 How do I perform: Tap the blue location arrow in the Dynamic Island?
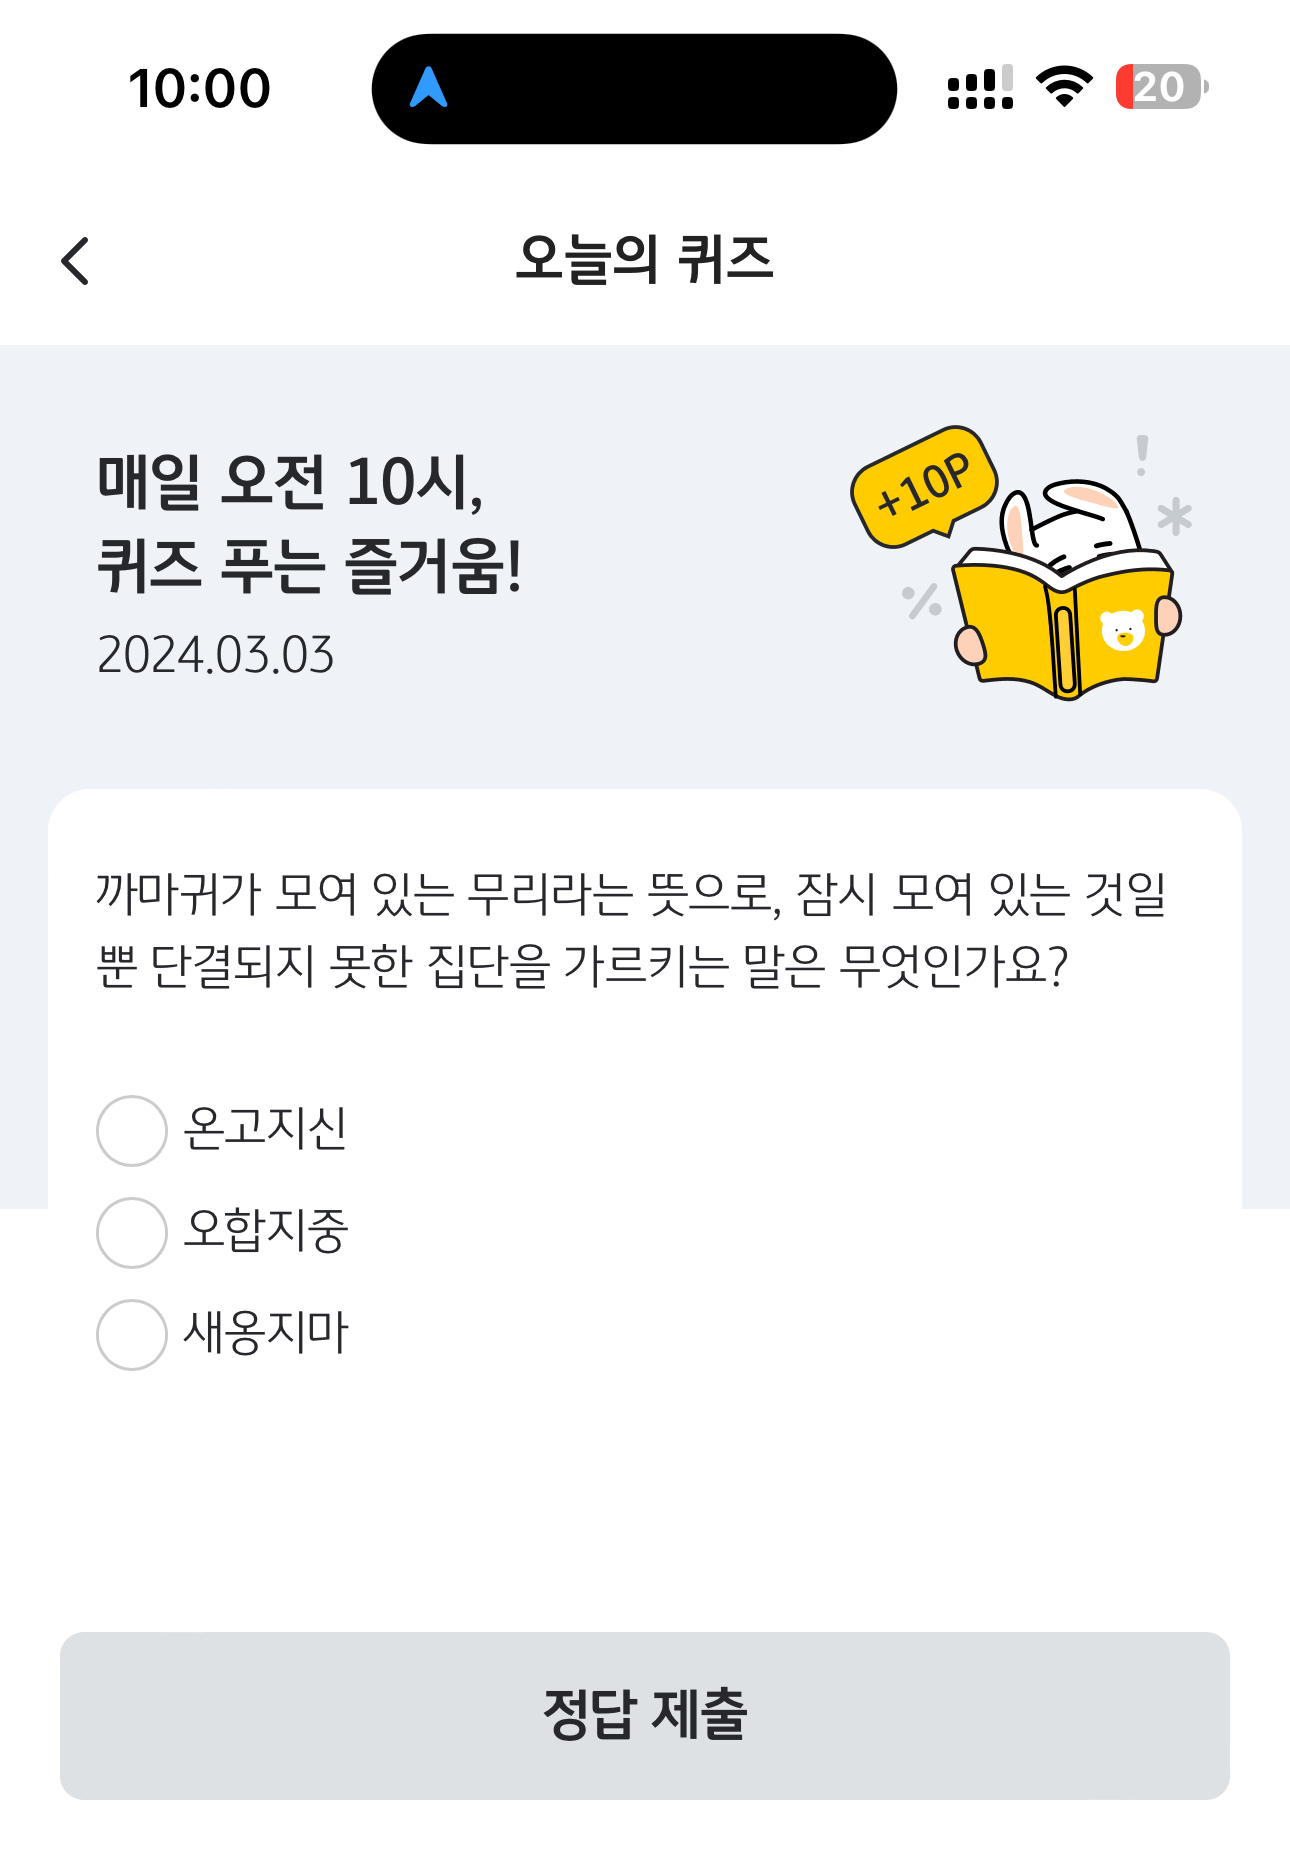pos(428,87)
